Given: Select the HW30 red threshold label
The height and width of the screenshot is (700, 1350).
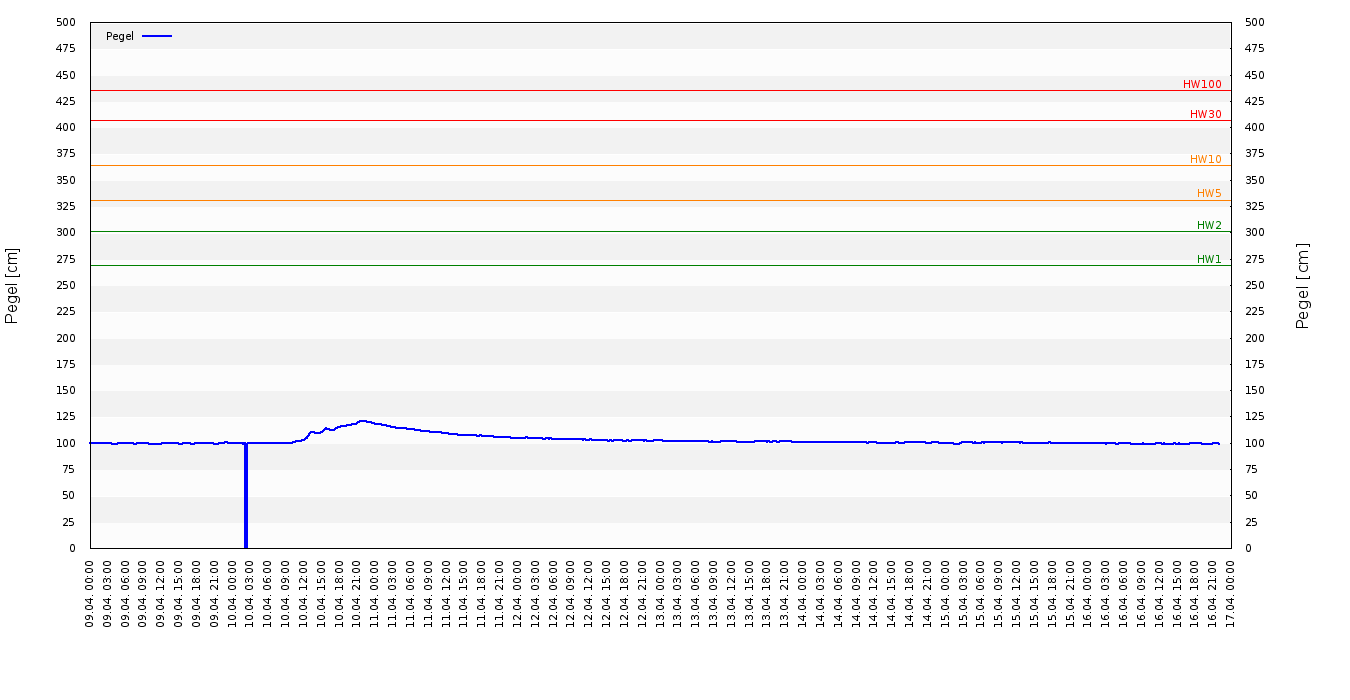Looking at the screenshot, I should click(1205, 115).
